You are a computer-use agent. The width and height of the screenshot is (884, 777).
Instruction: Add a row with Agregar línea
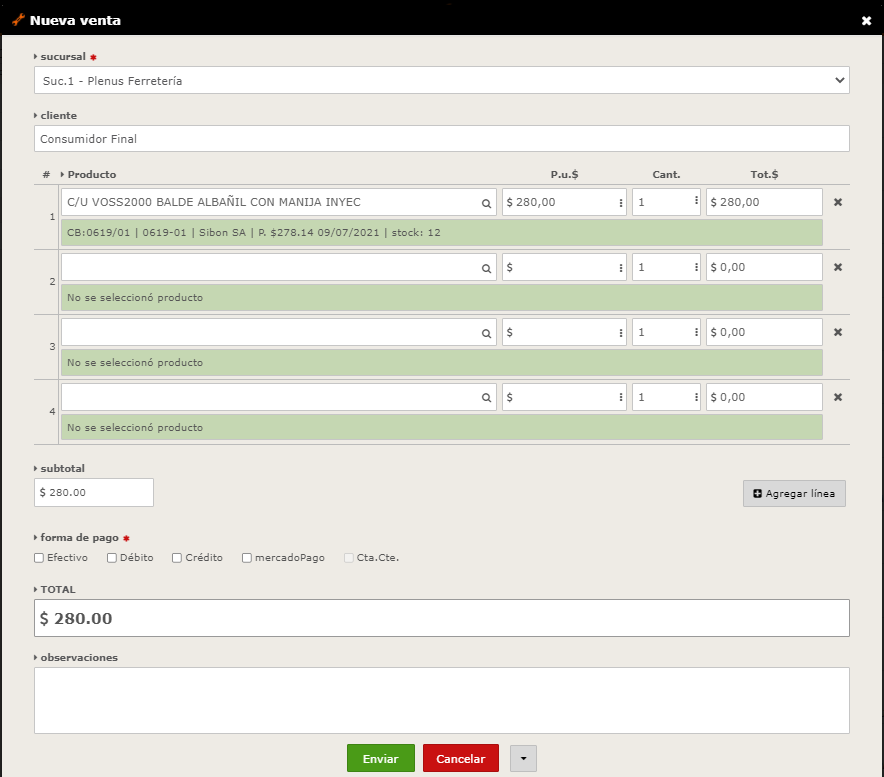tap(794, 494)
